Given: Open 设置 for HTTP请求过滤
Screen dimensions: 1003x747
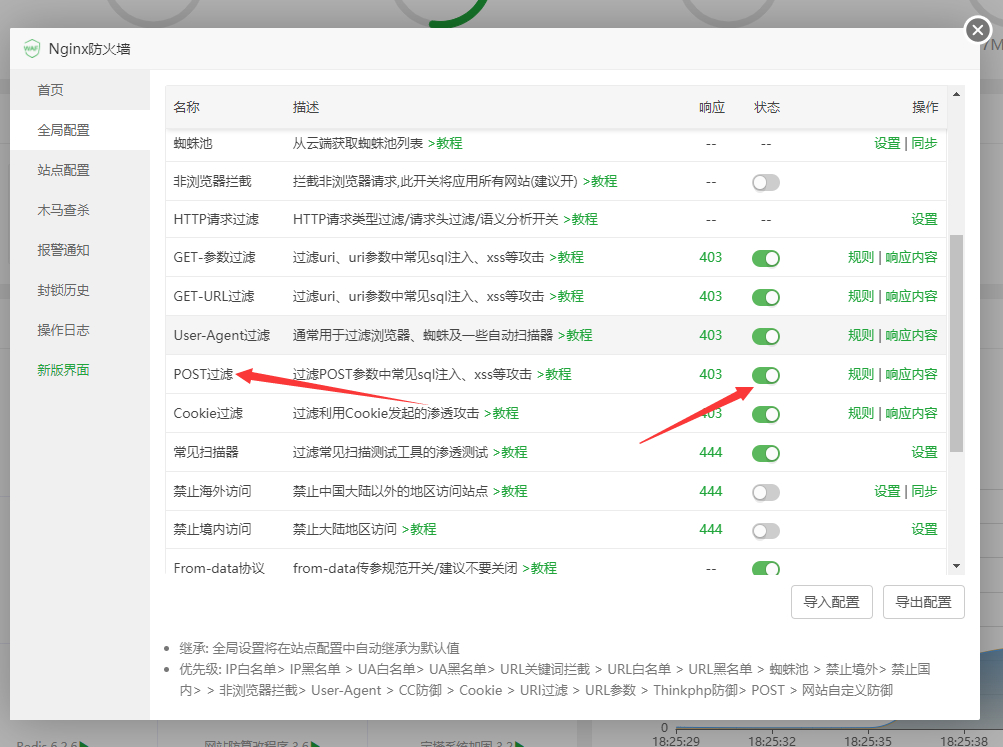Looking at the screenshot, I should click(x=925, y=219).
